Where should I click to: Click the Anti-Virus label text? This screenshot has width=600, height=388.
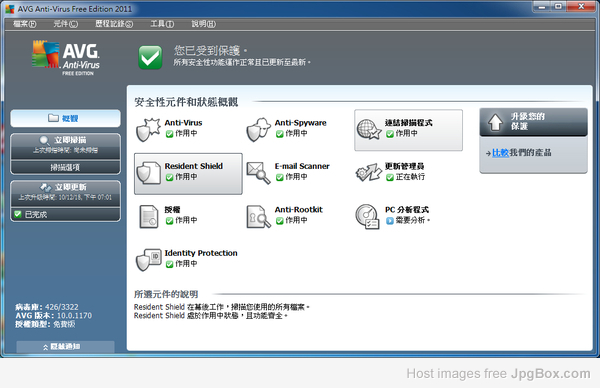coord(183,123)
